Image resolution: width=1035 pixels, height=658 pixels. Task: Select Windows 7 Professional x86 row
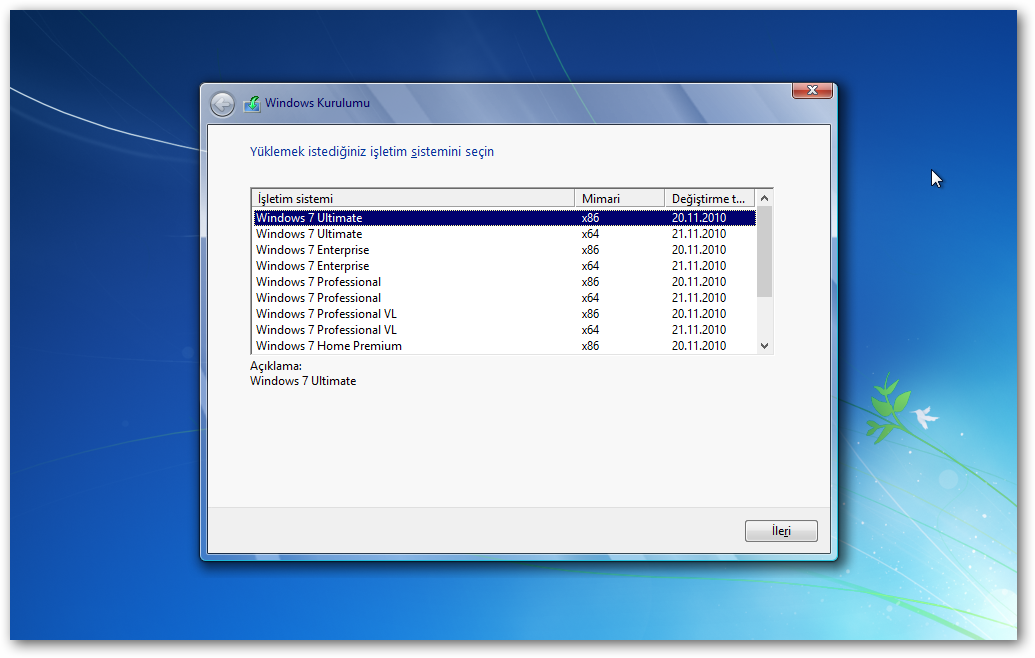[x=505, y=282]
